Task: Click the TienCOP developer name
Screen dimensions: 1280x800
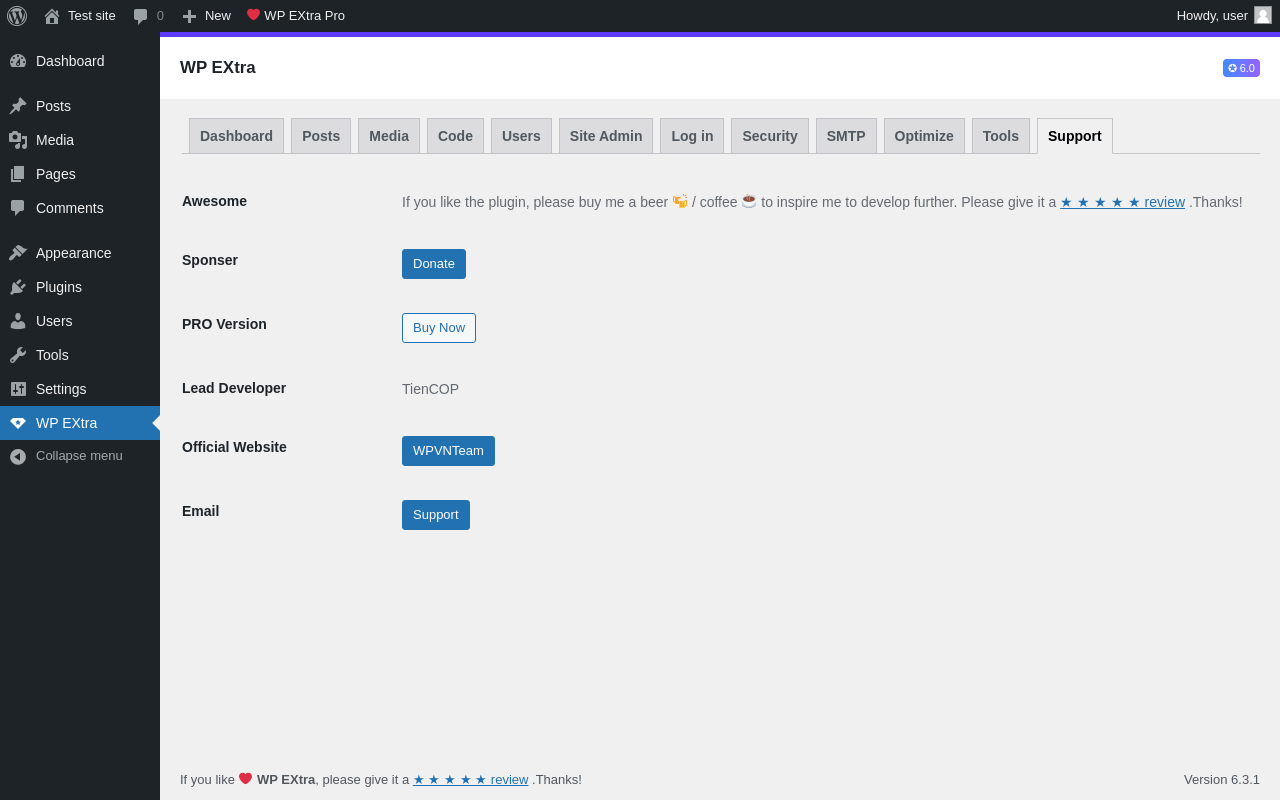Action: coord(430,389)
